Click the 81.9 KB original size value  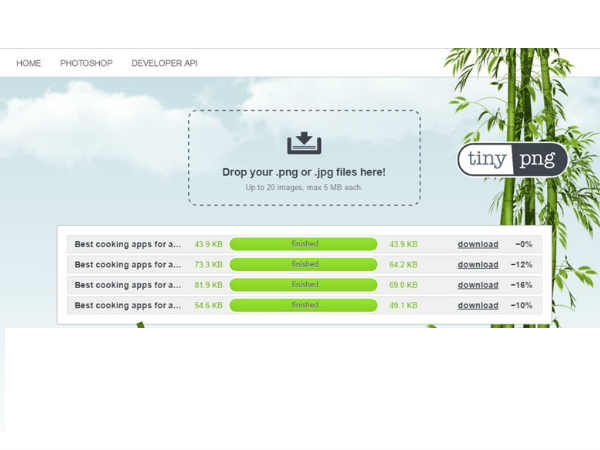click(x=209, y=285)
